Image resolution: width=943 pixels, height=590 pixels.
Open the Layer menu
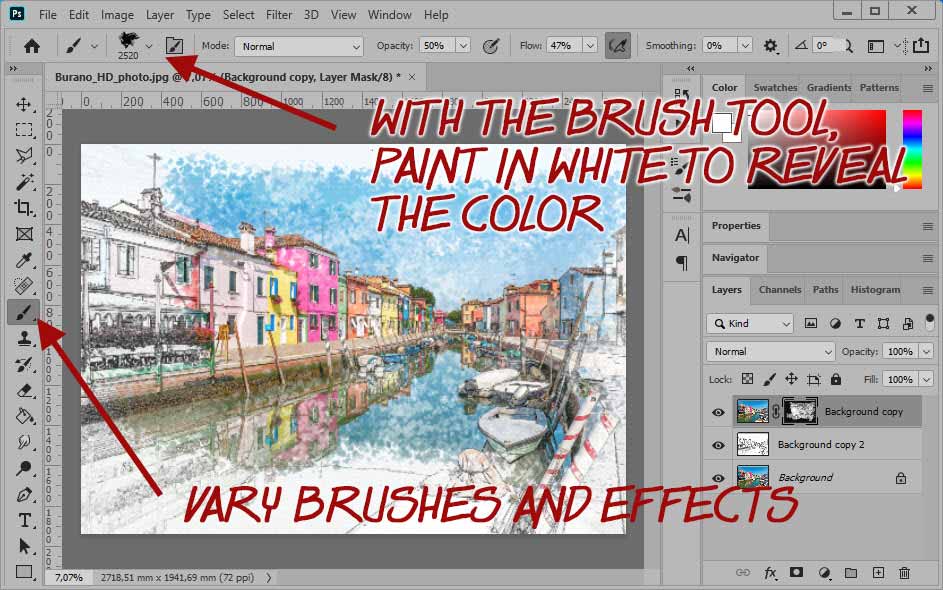[x=159, y=15]
